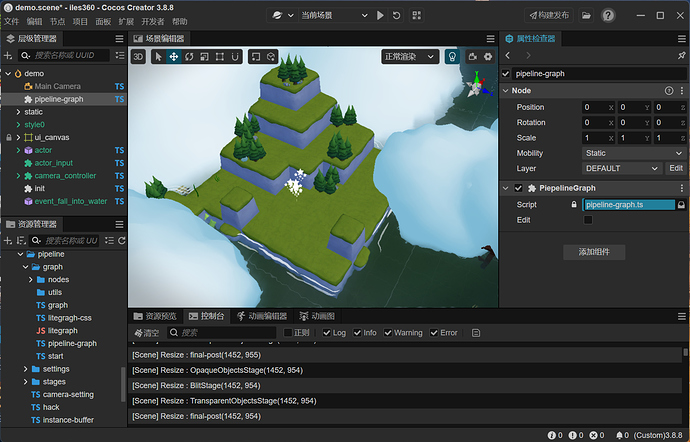690x442 pixels.
Task: Open the project folder icon in title bar
Action: [x=586, y=15]
